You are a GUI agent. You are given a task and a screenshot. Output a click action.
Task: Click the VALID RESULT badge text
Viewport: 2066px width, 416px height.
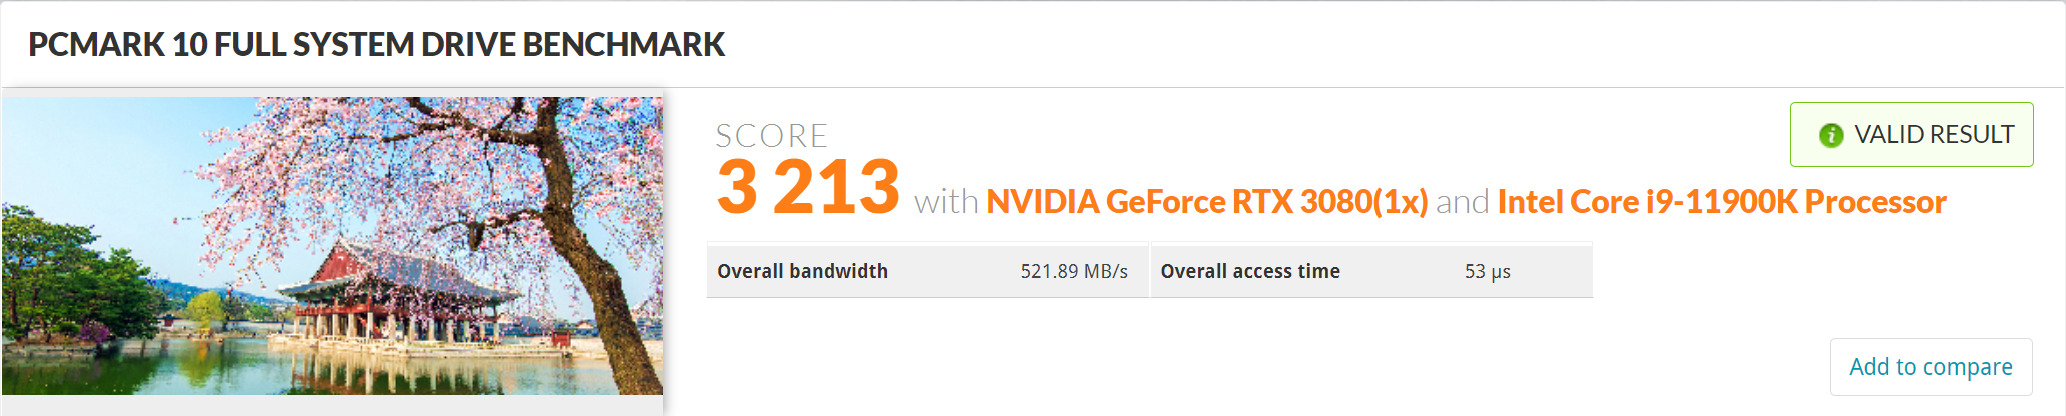[1933, 135]
